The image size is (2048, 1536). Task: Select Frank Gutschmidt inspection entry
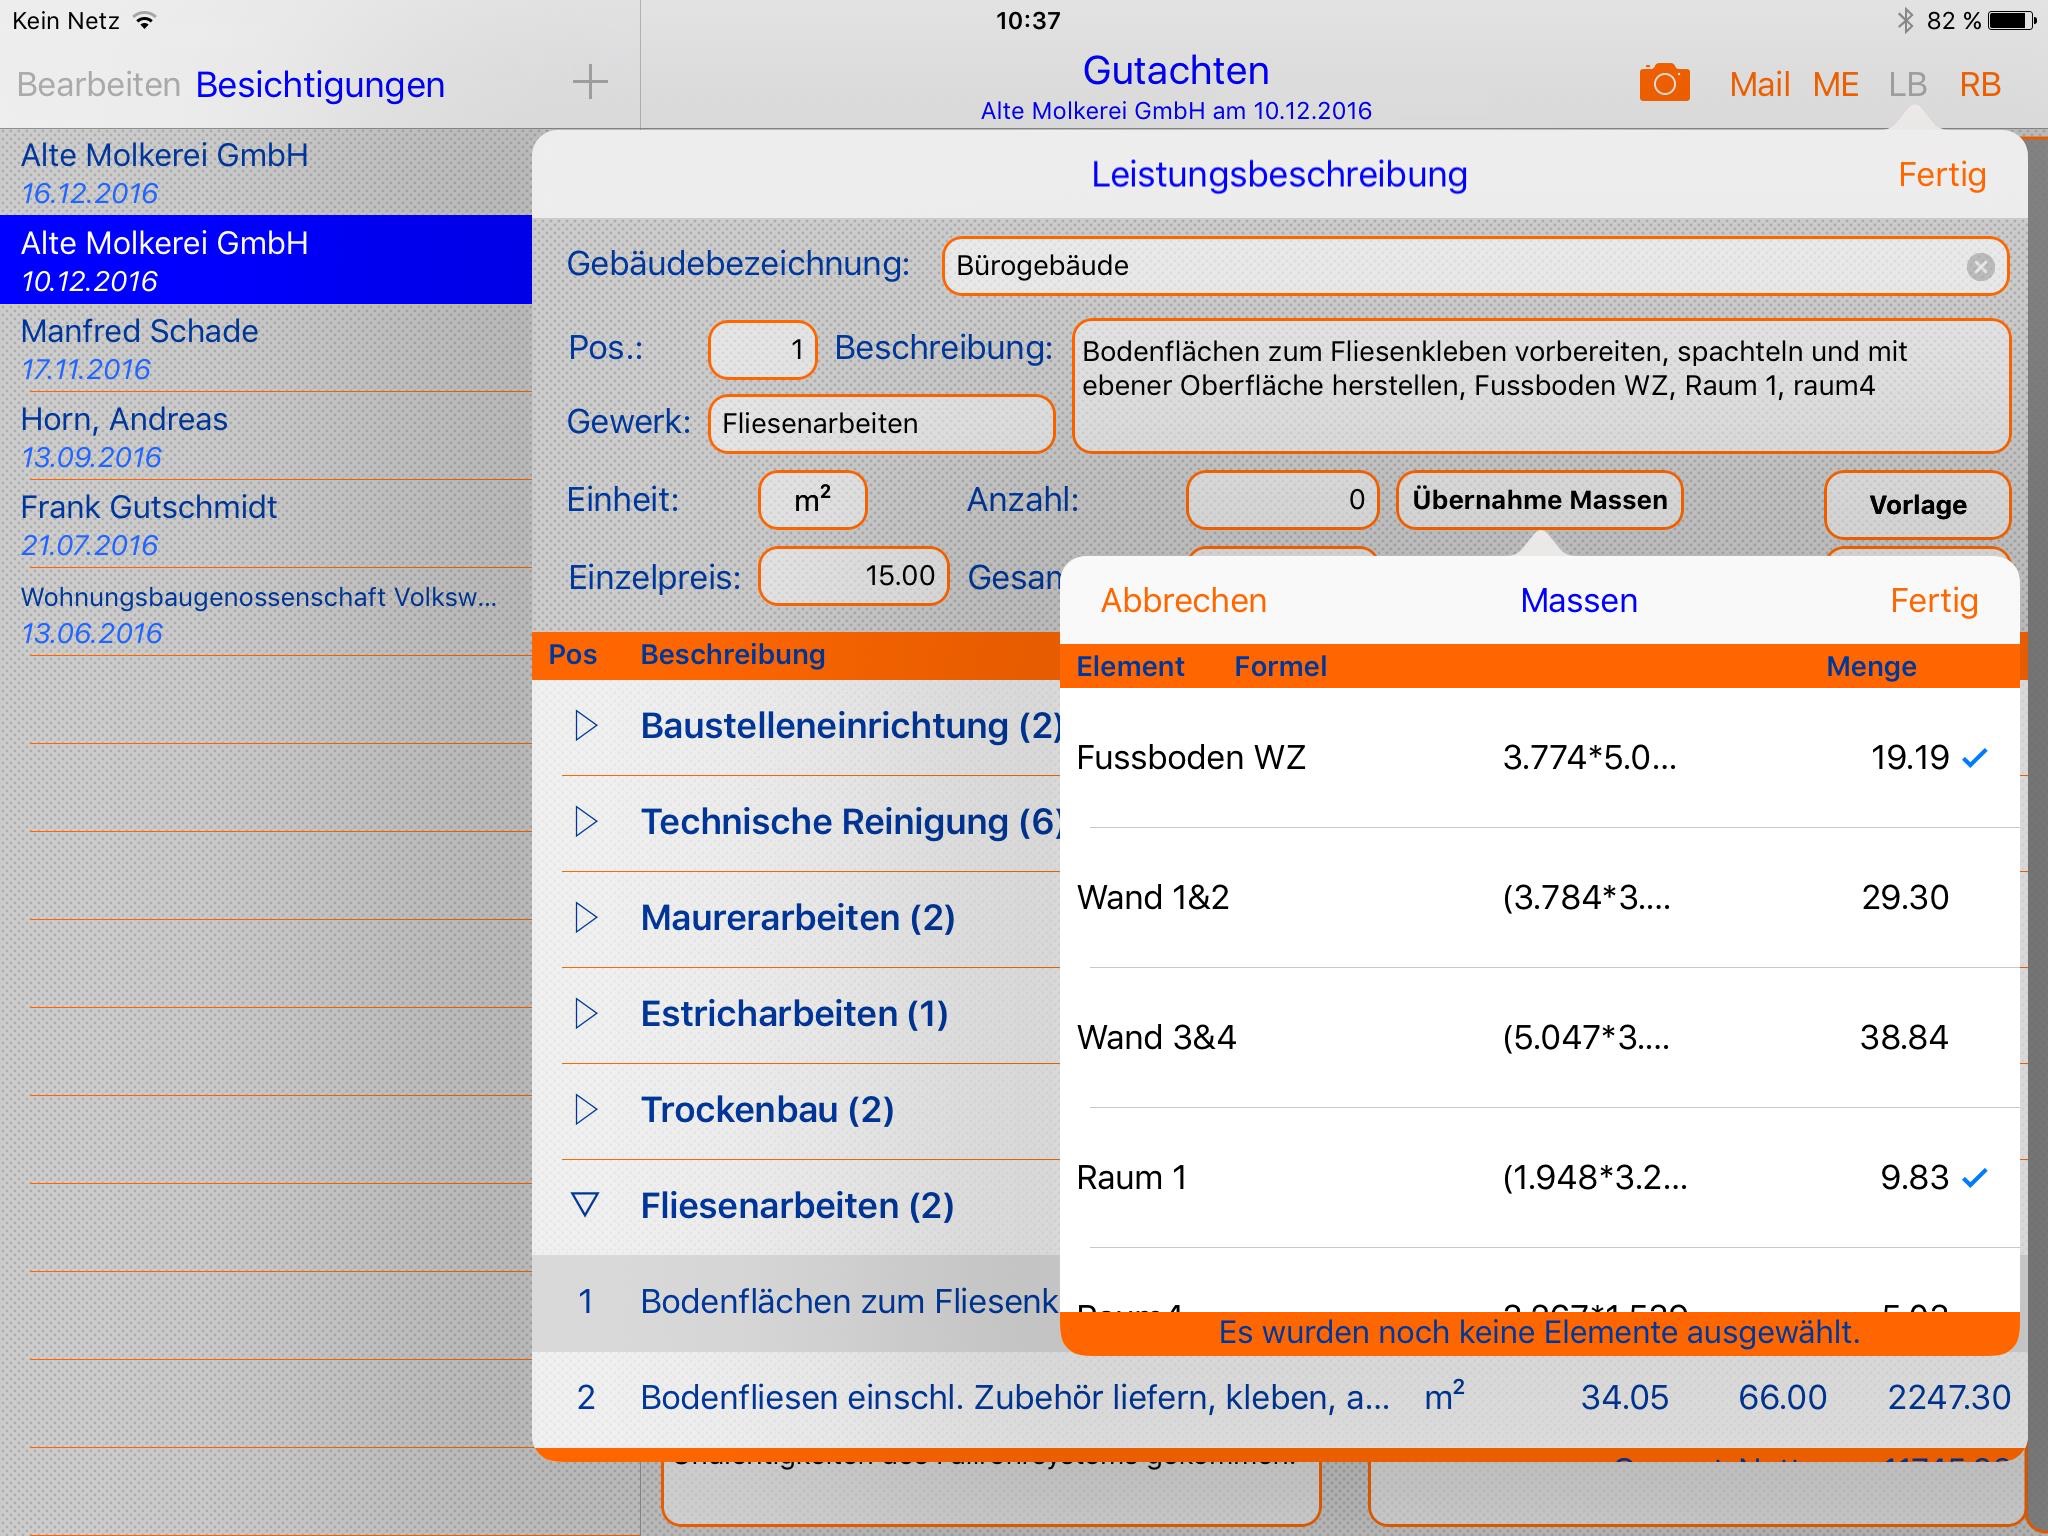pos(266,524)
